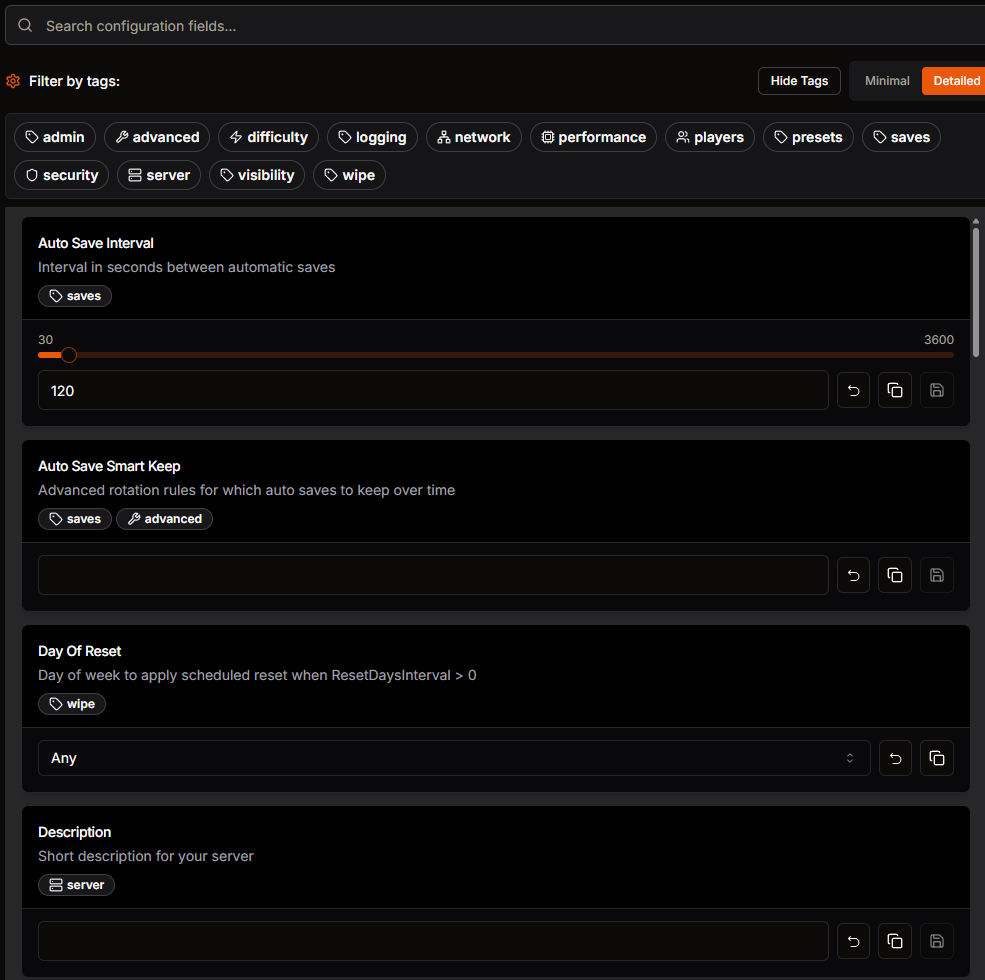Switch to Minimal view
Viewport: 985px width, 980px height.
887,81
